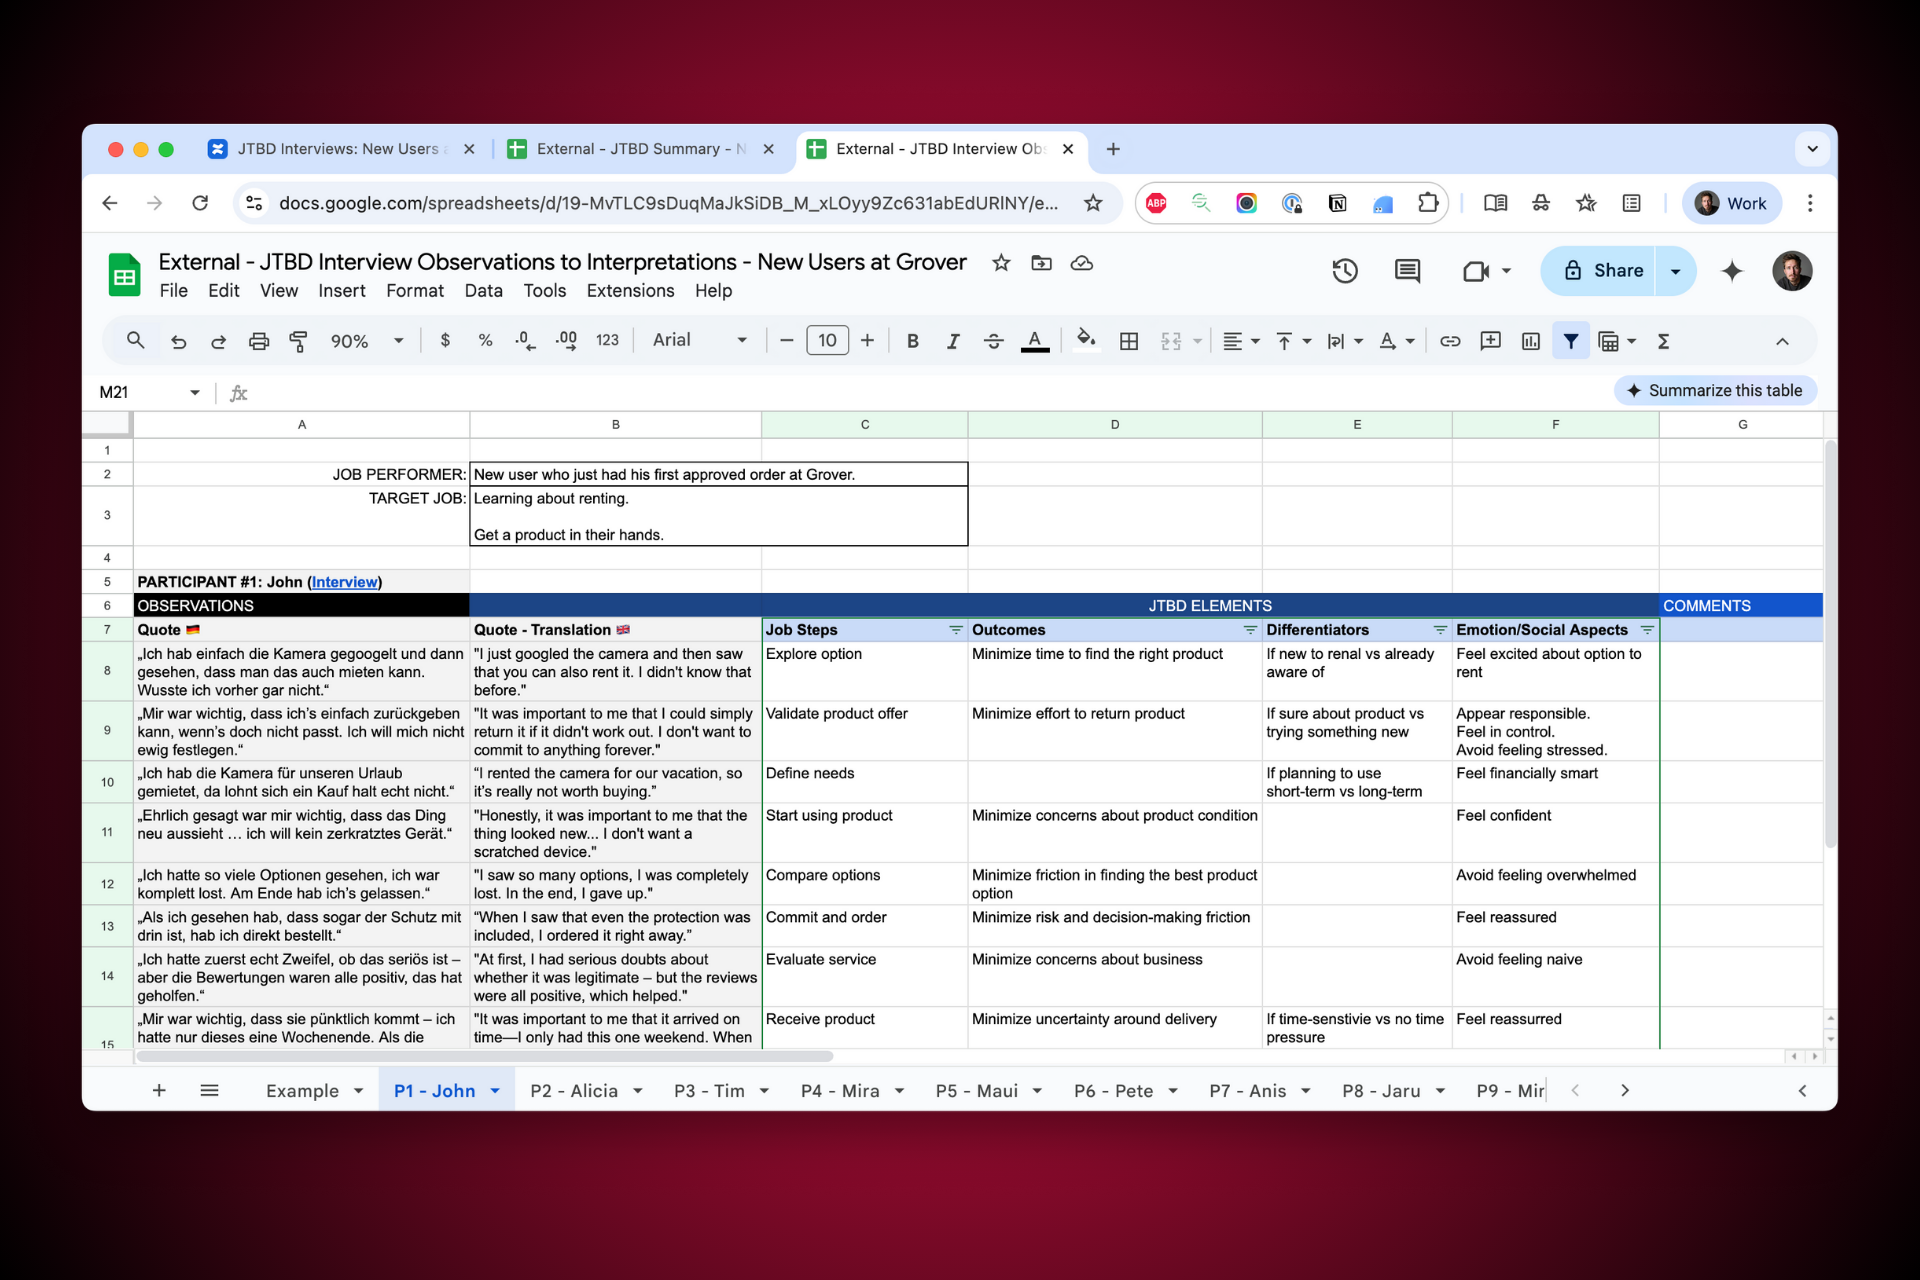Image resolution: width=1920 pixels, height=1280 pixels.
Task: Click the print icon
Action: click(259, 341)
